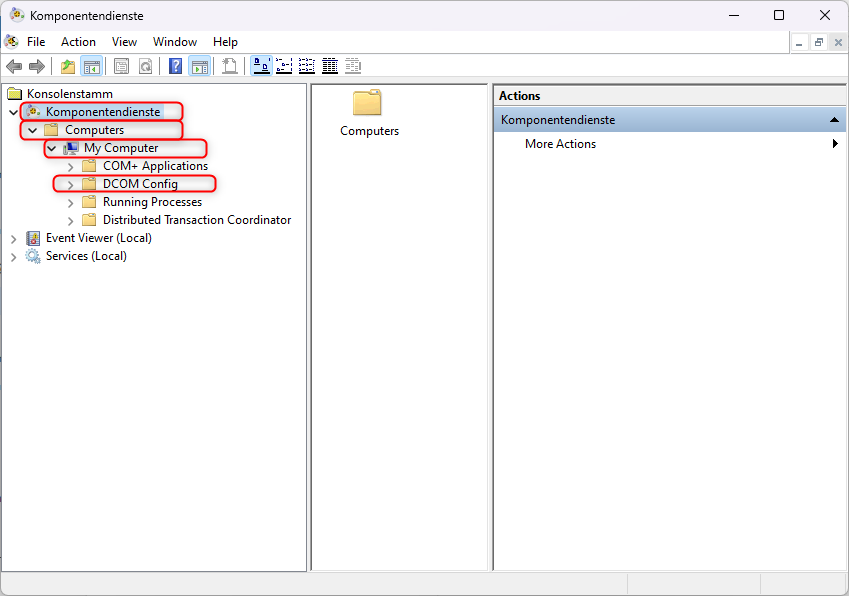Image resolution: width=849 pixels, height=596 pixels.
Task: Click the Up one level folder icon
Action: pyautogui.click(x=67, y=66)
